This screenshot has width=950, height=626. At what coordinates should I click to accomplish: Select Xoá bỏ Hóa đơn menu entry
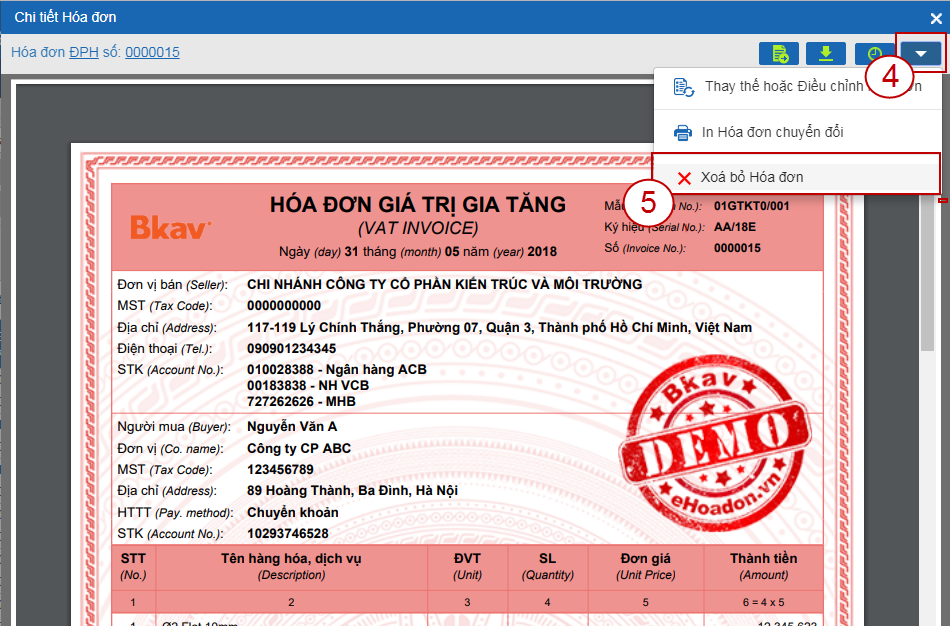pyautogui.click(x=752, y=178)
